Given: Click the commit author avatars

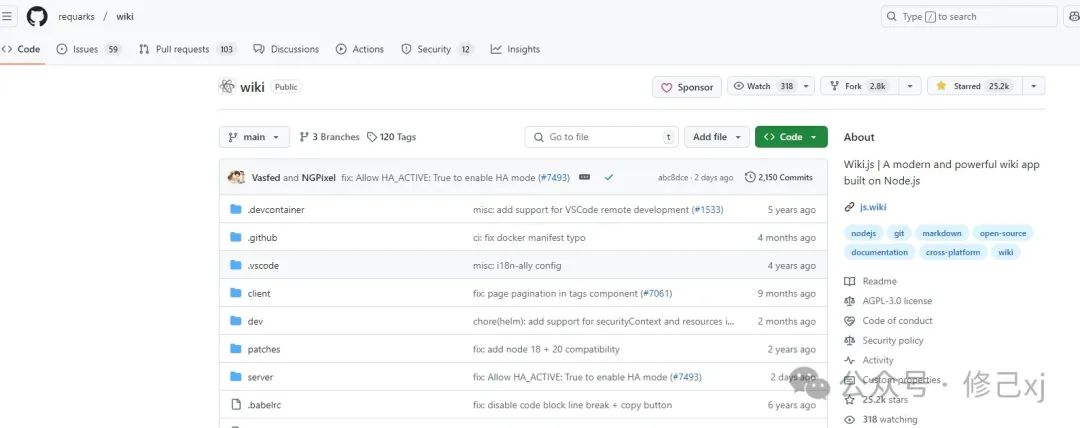Looking at the screenshot, I should [x=236, y=177].
